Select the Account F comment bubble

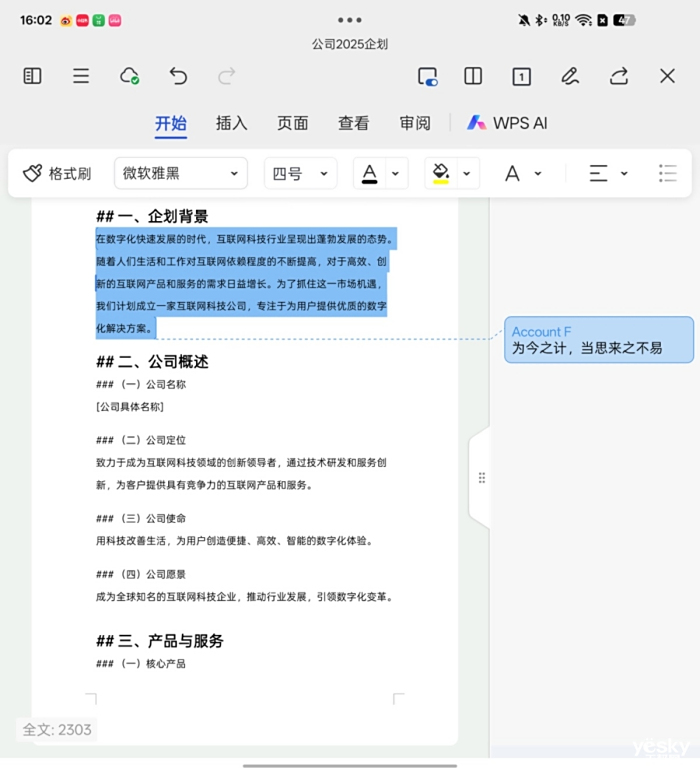598,340
